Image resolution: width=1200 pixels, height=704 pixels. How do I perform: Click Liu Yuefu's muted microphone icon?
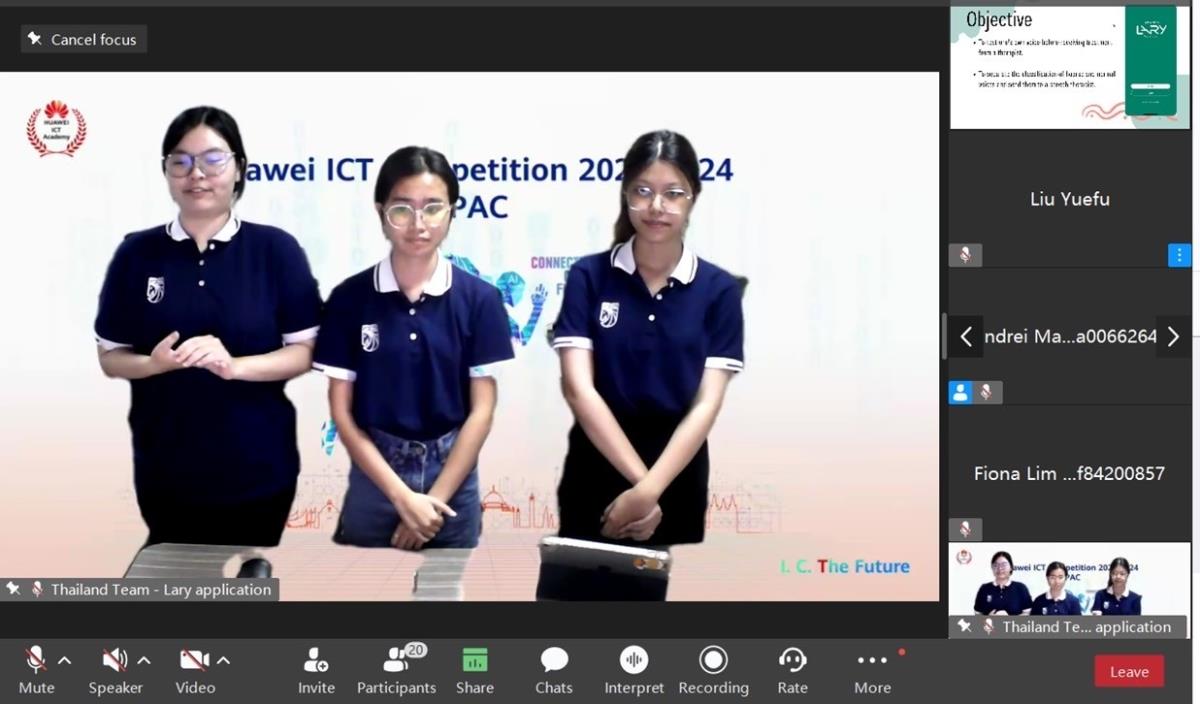click(x=965, y=255)
